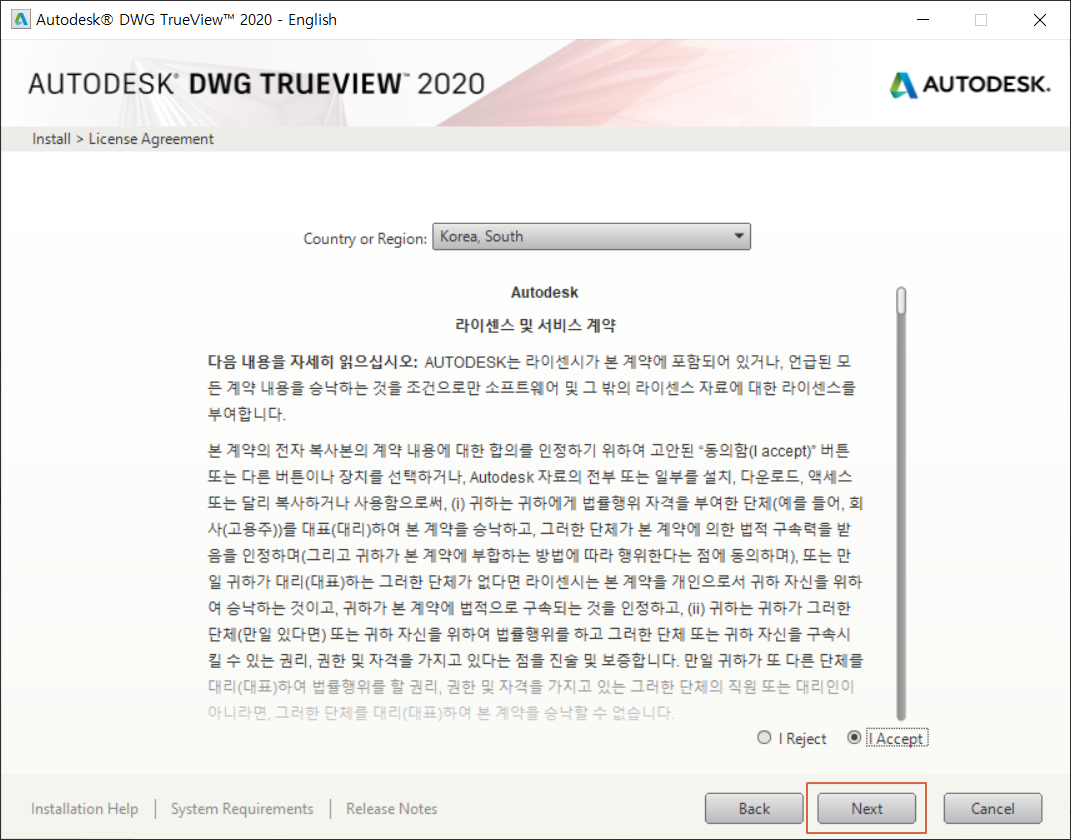
Task: Select the I Reject radio button
Action: 764,738
